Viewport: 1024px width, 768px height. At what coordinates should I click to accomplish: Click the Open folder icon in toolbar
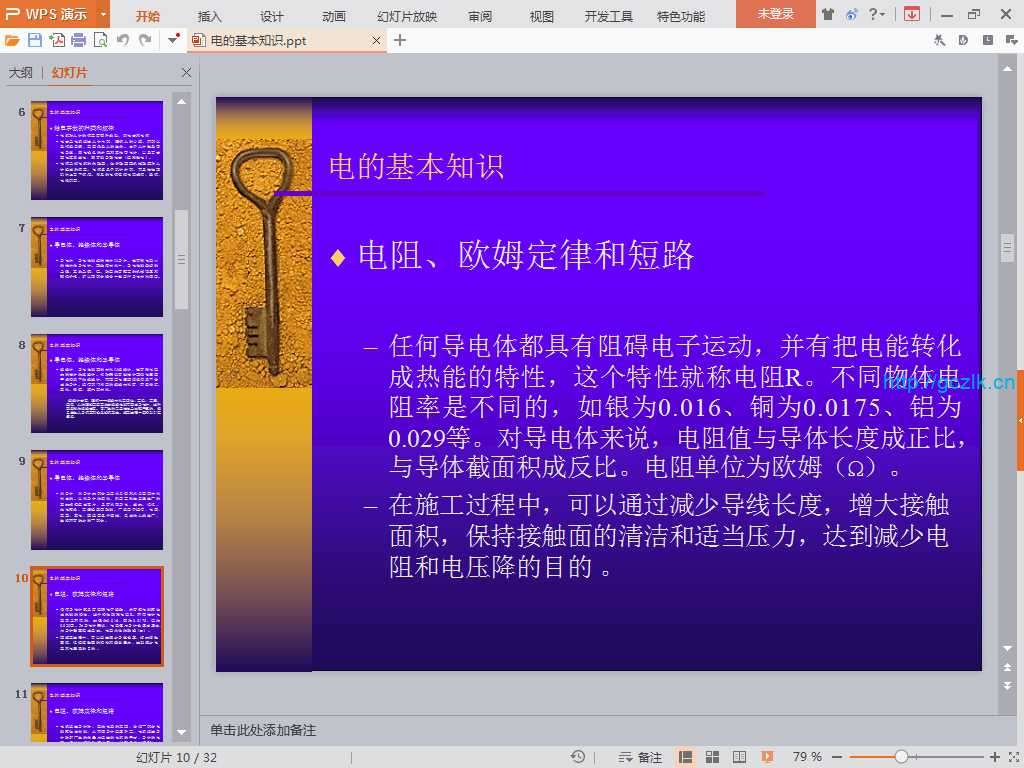point(12,40)
